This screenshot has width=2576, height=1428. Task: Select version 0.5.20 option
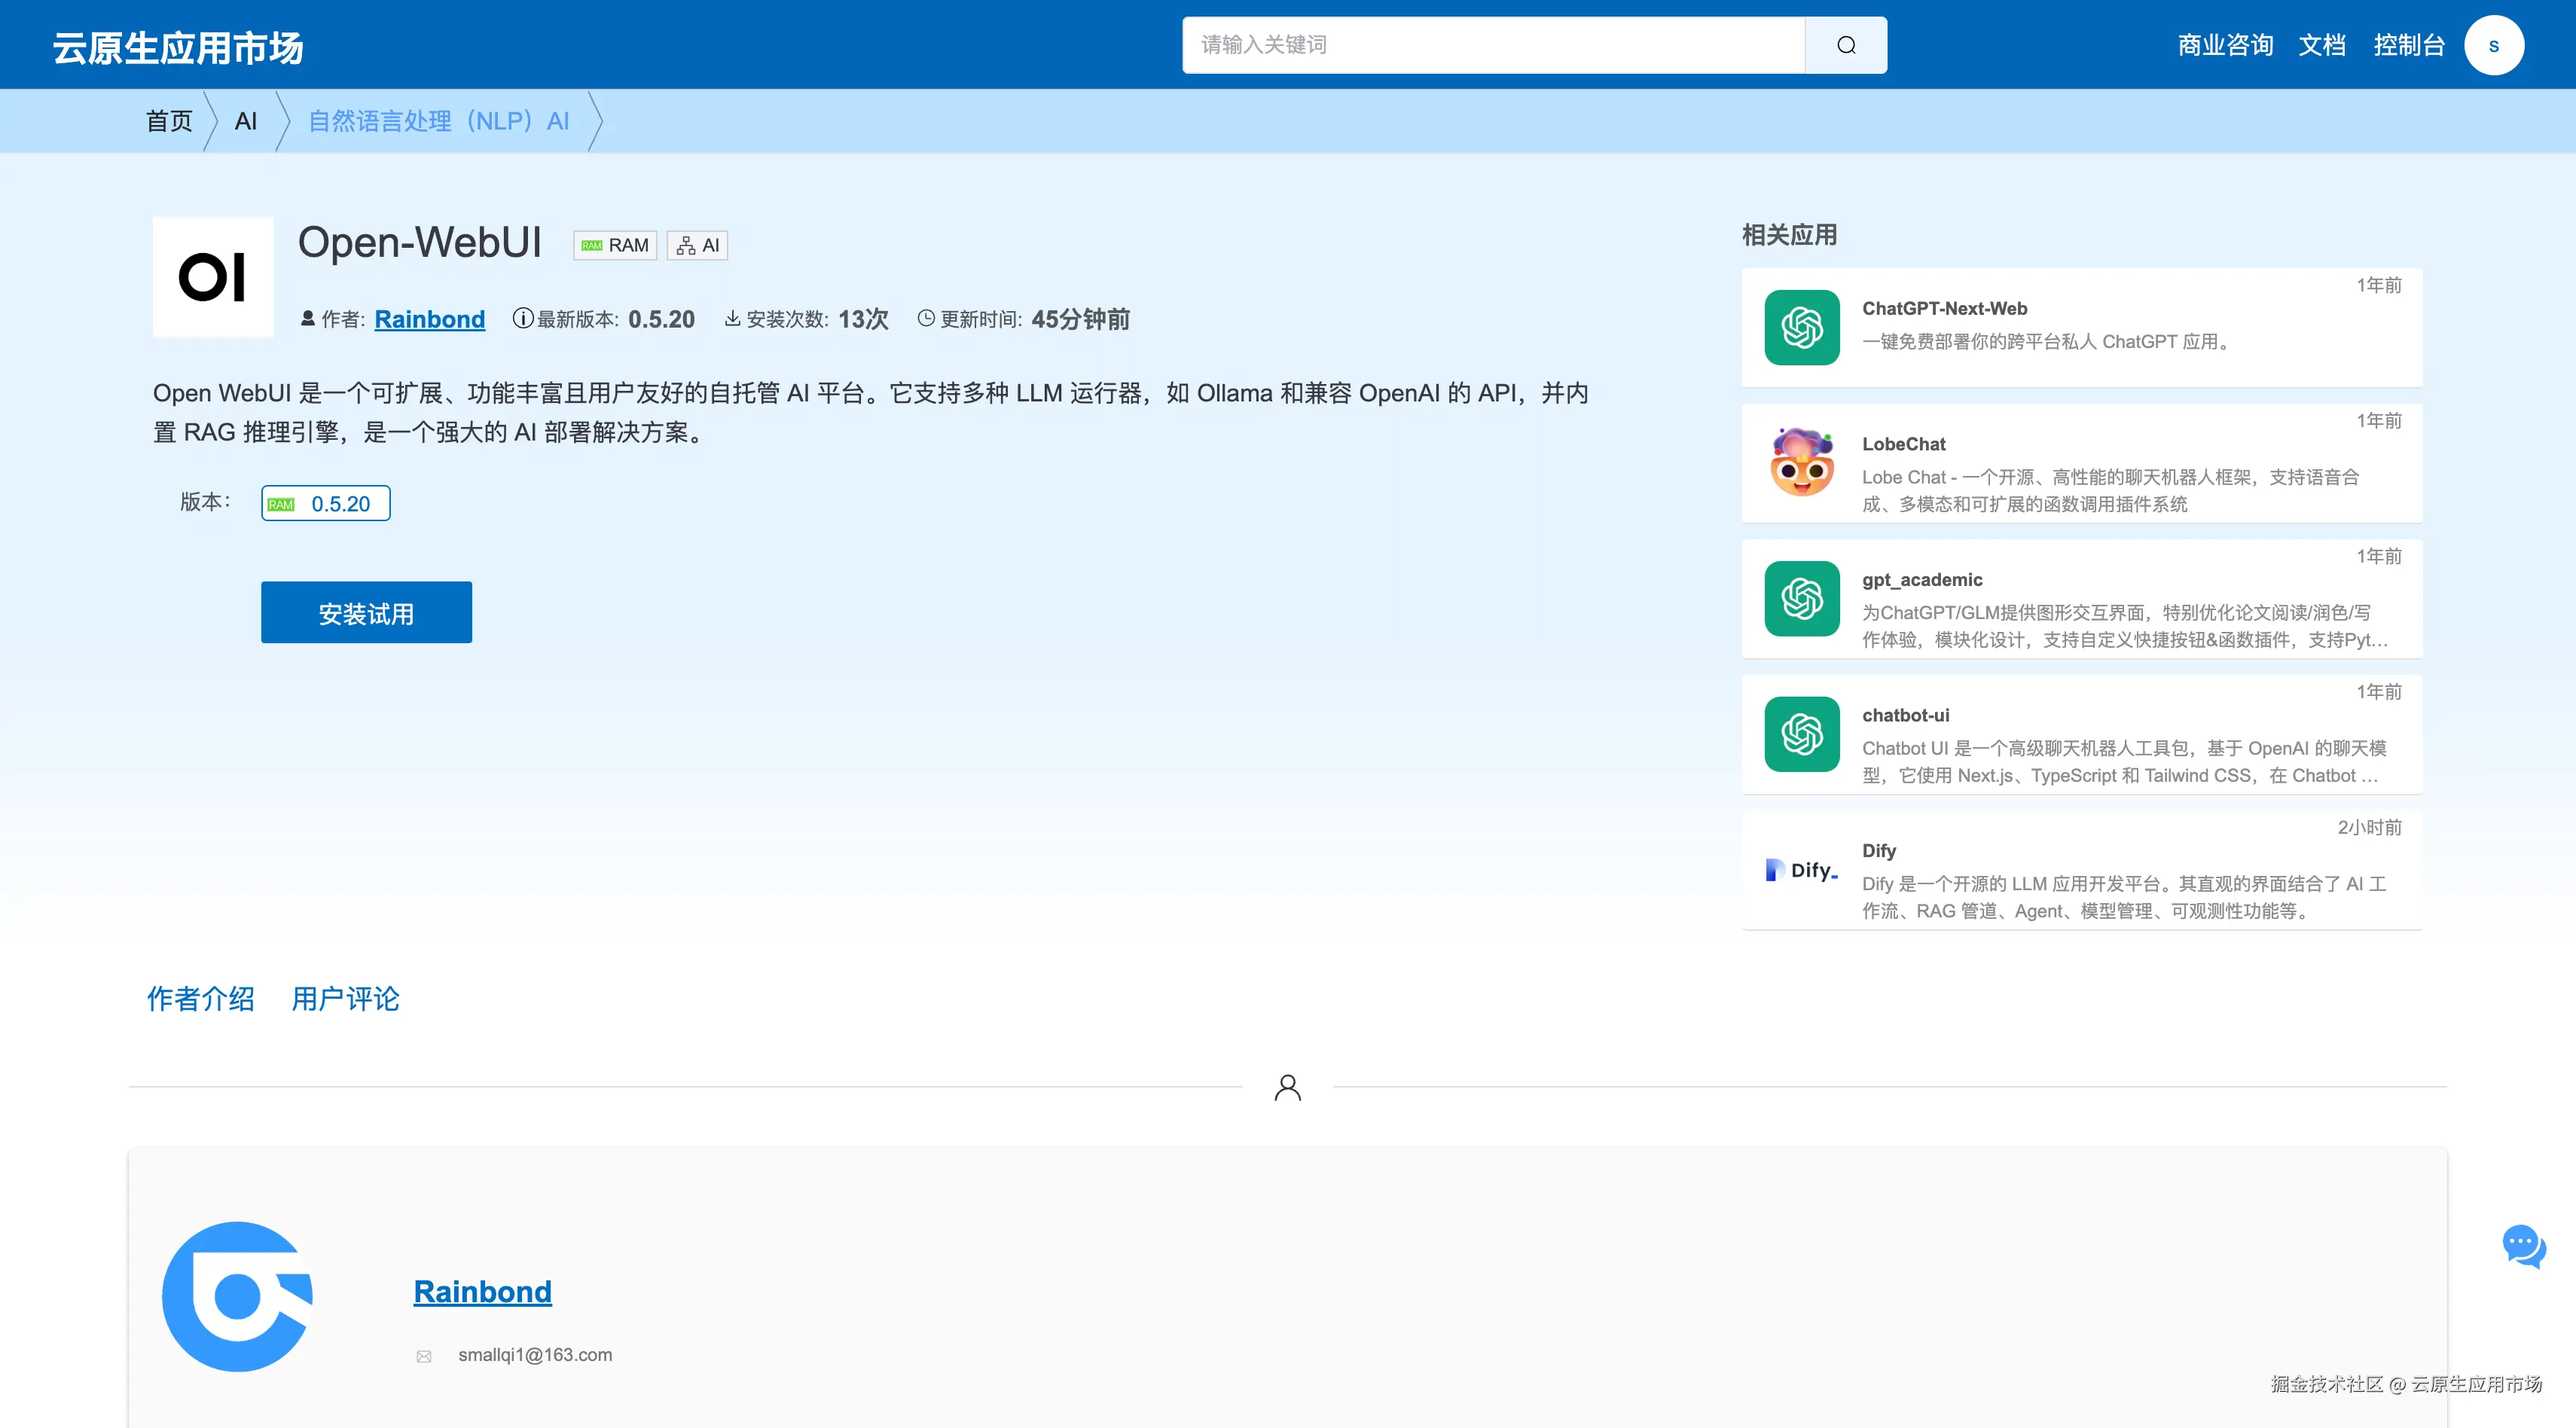[326, 503]
